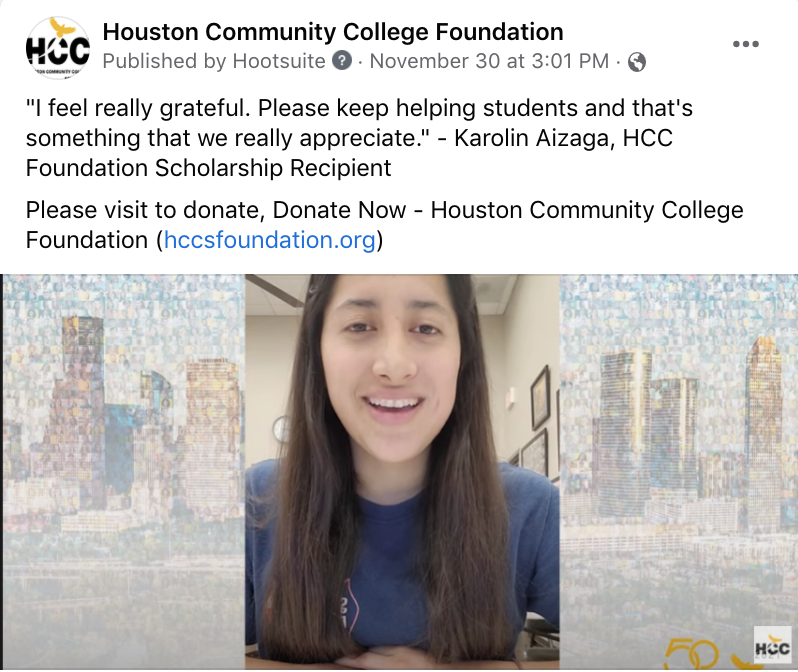This screenshot has width=798, height=672.
Task: Click the Published by Hootsuite label
Action: 214,61
